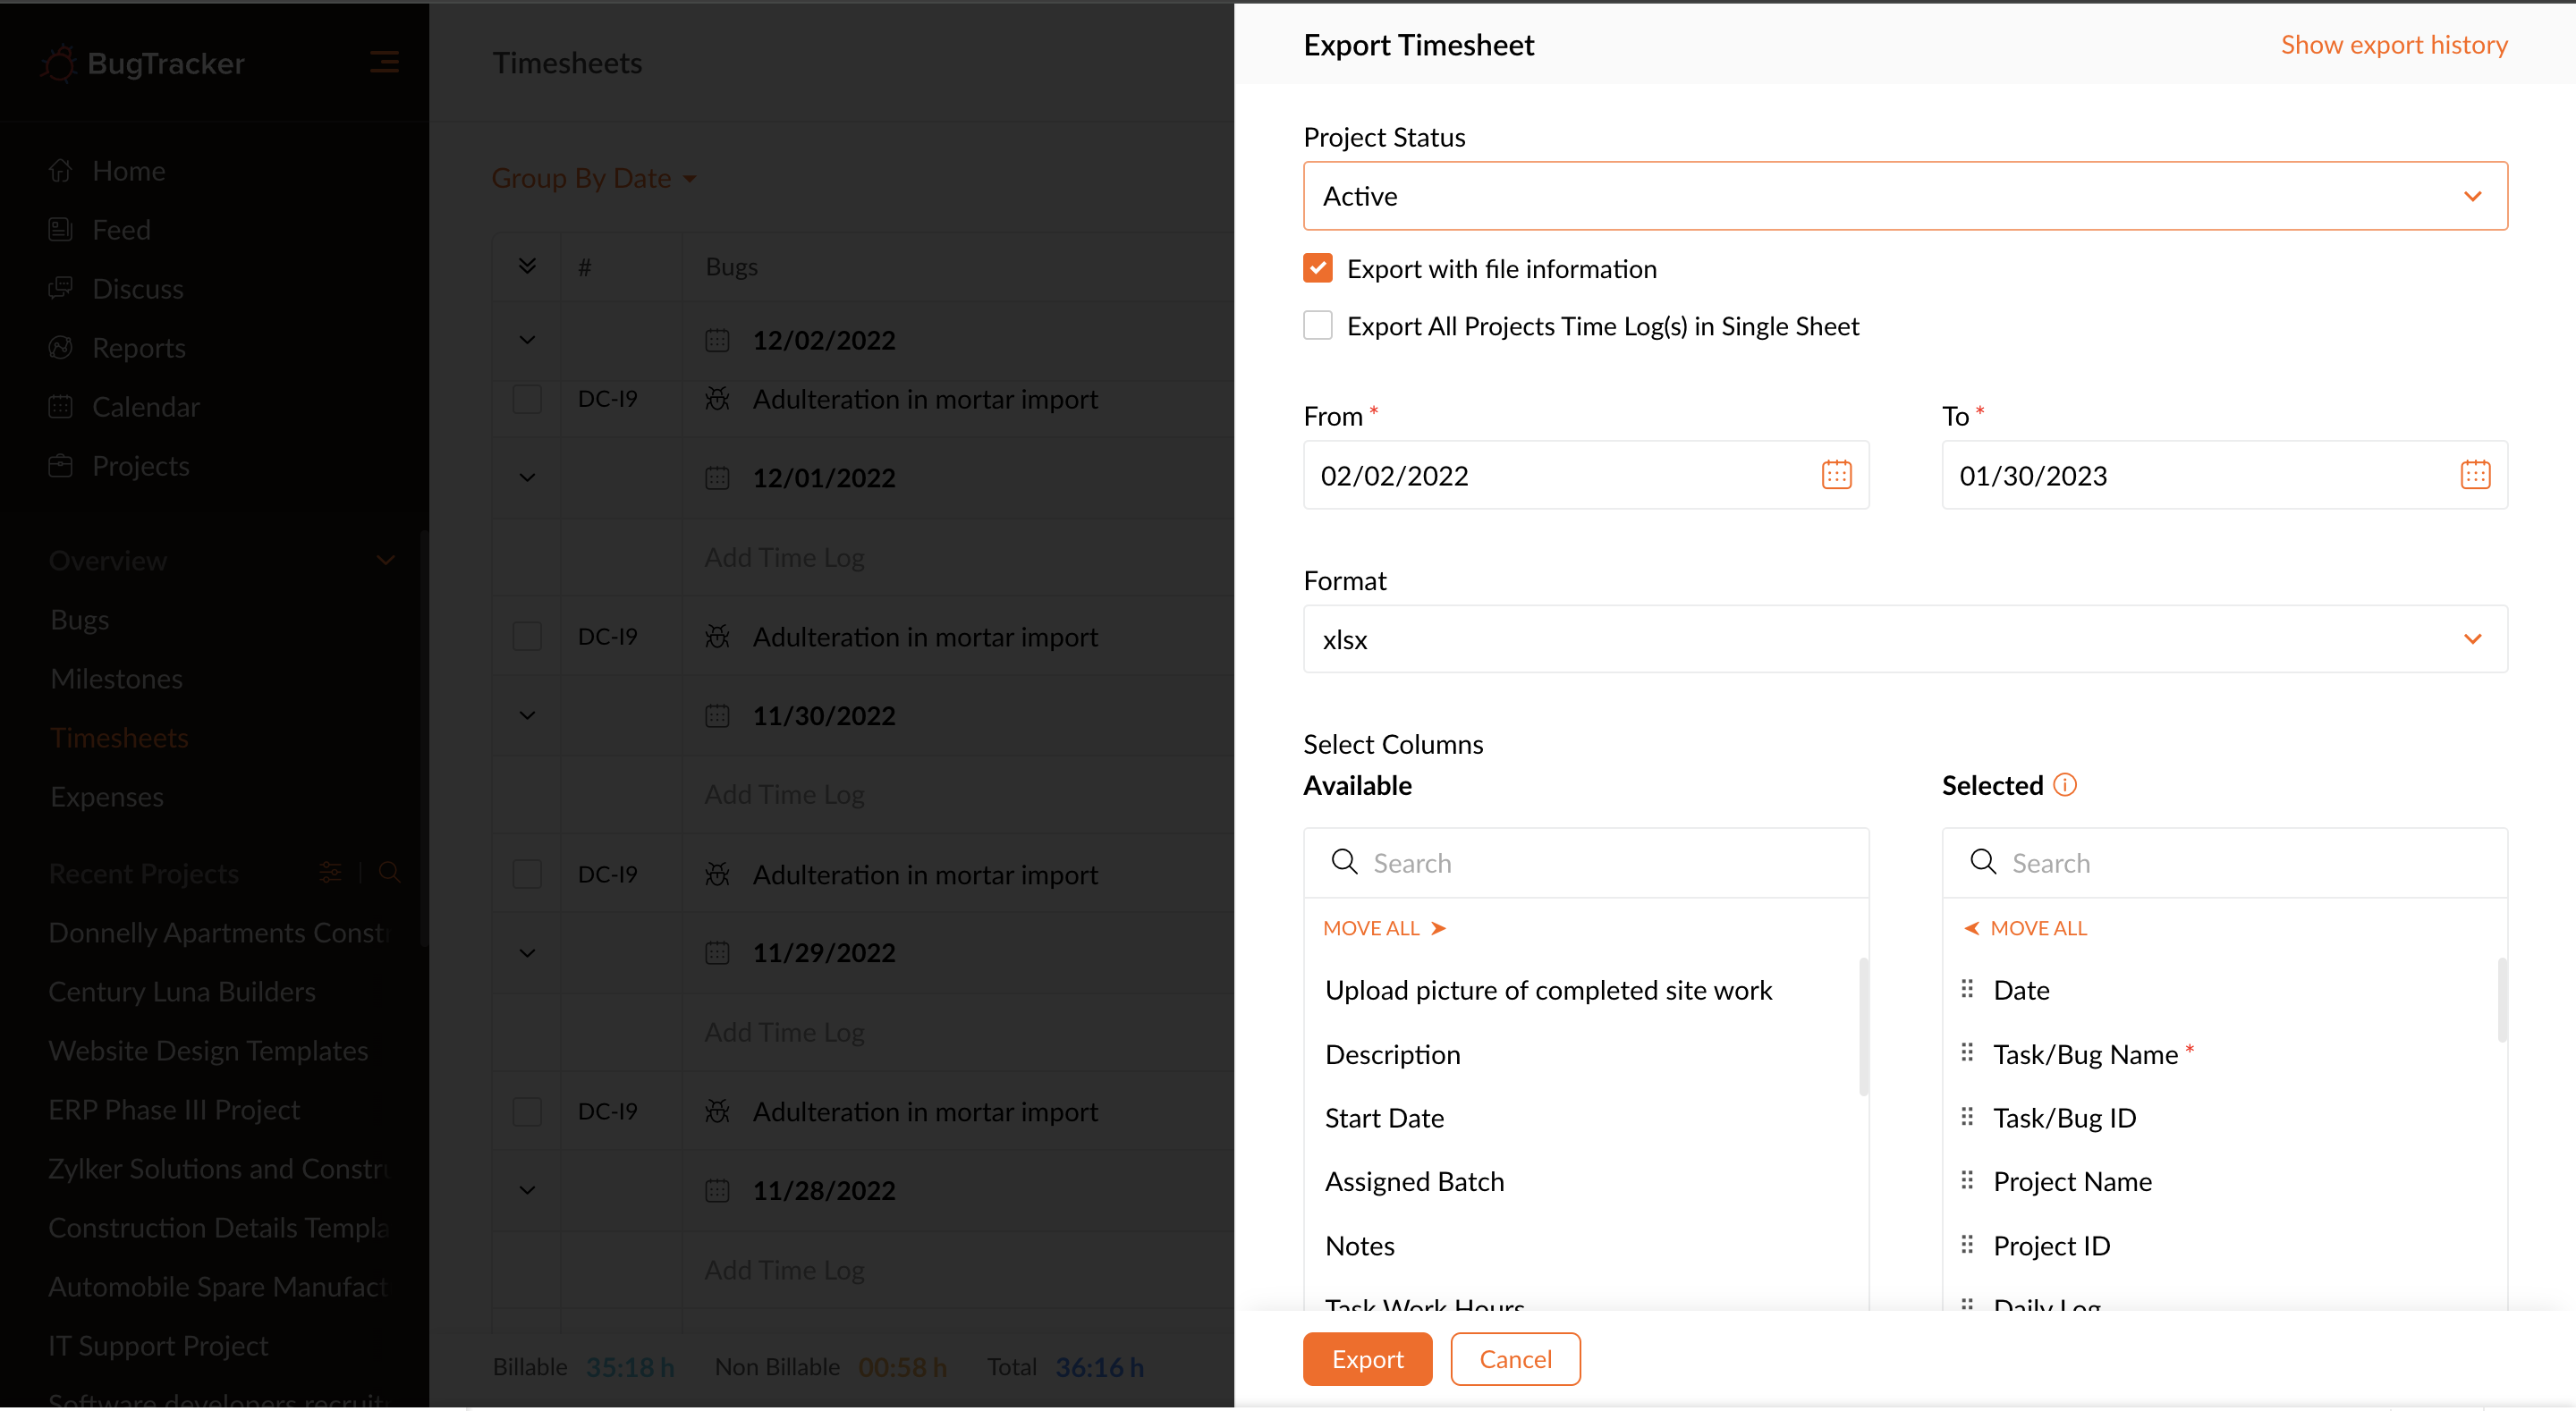Viewport: 2576px width, 1411px height.
Task: Select Start Date in Available columns
Action: tap(1384, 1118)
